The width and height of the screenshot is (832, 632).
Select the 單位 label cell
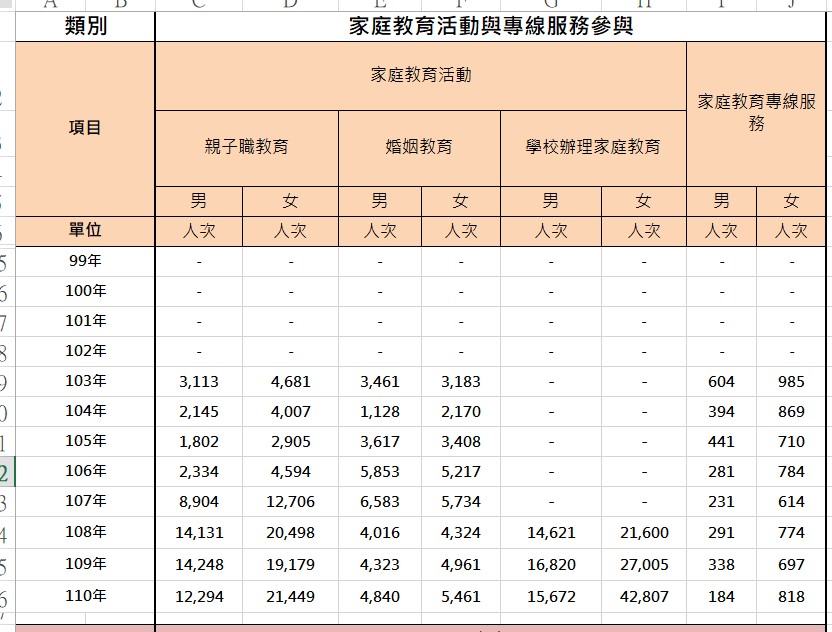(85, 231)
